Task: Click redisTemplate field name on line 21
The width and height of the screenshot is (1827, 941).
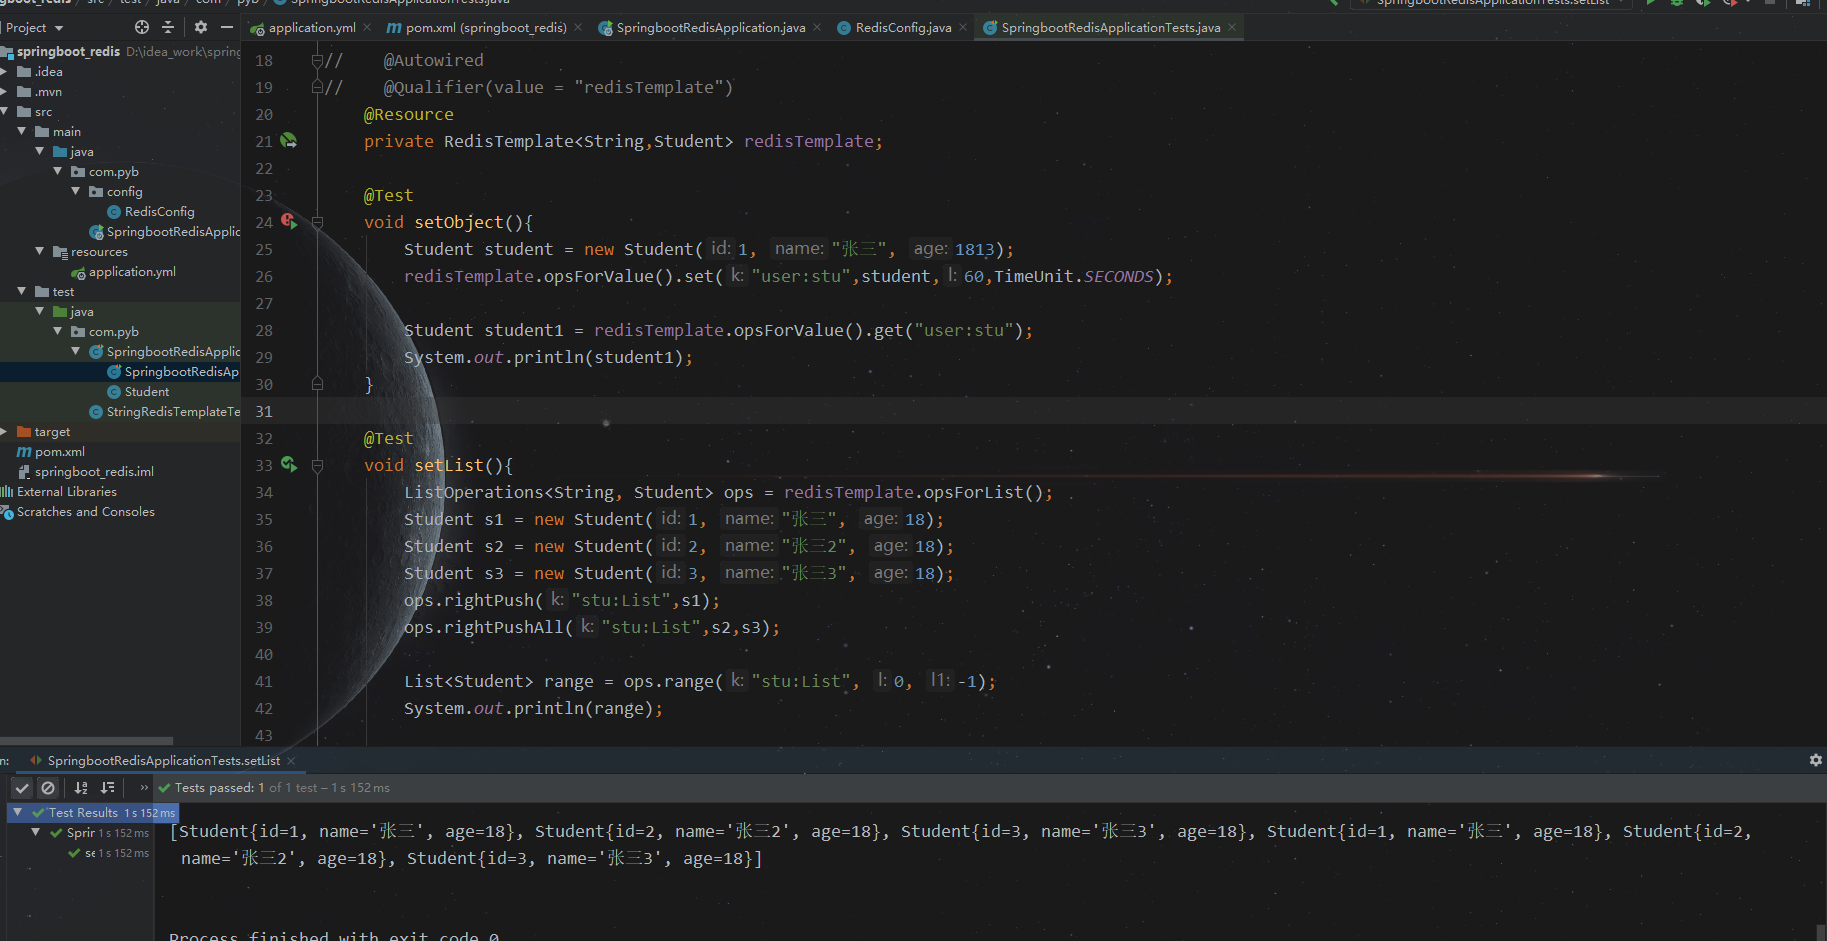Action: 809,141
